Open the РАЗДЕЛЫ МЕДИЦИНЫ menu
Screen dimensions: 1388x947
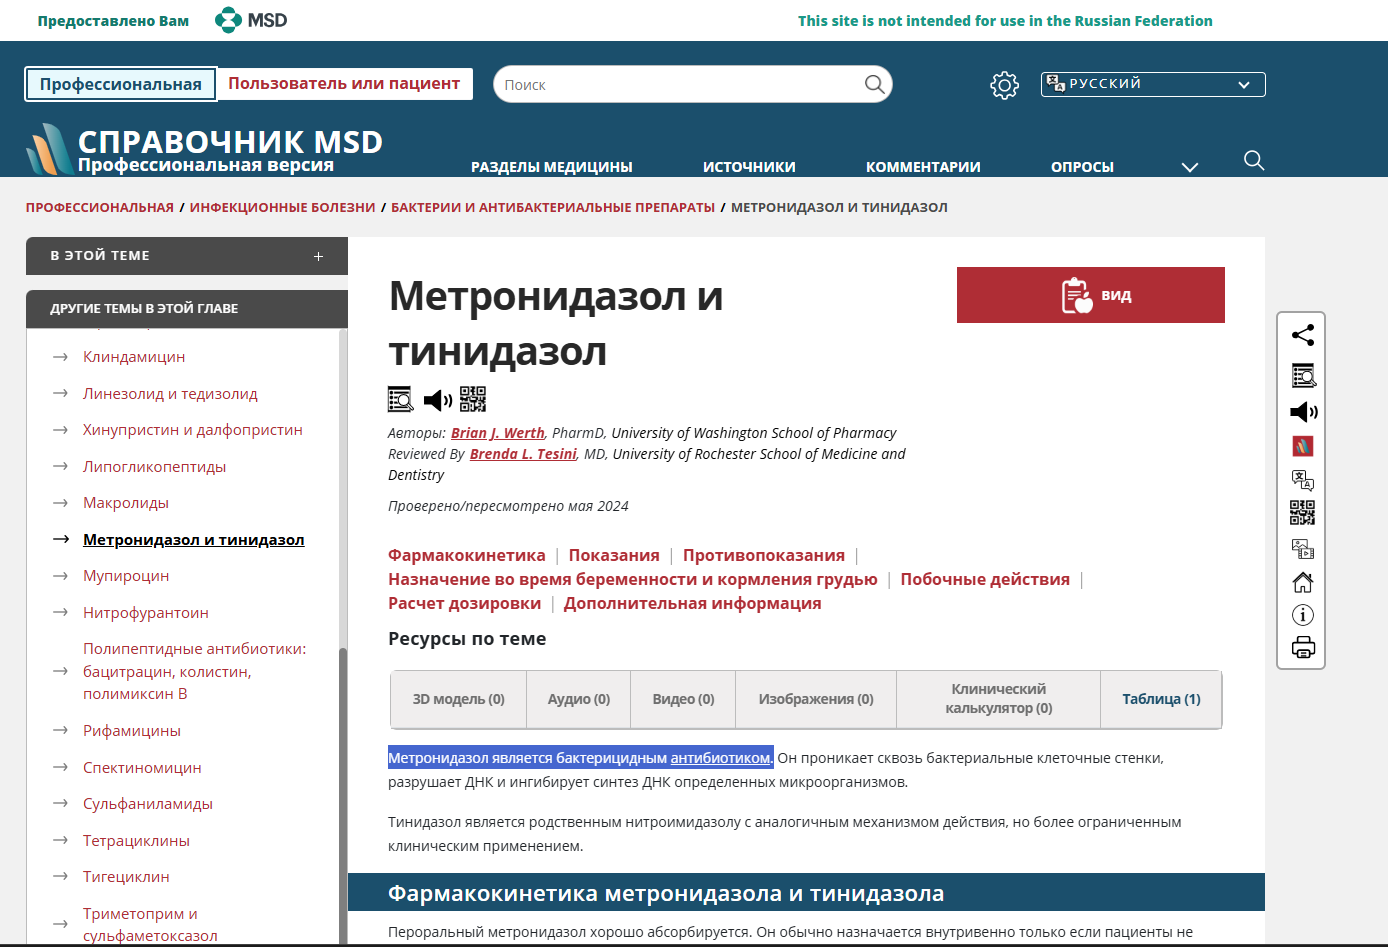coord(551,167)
